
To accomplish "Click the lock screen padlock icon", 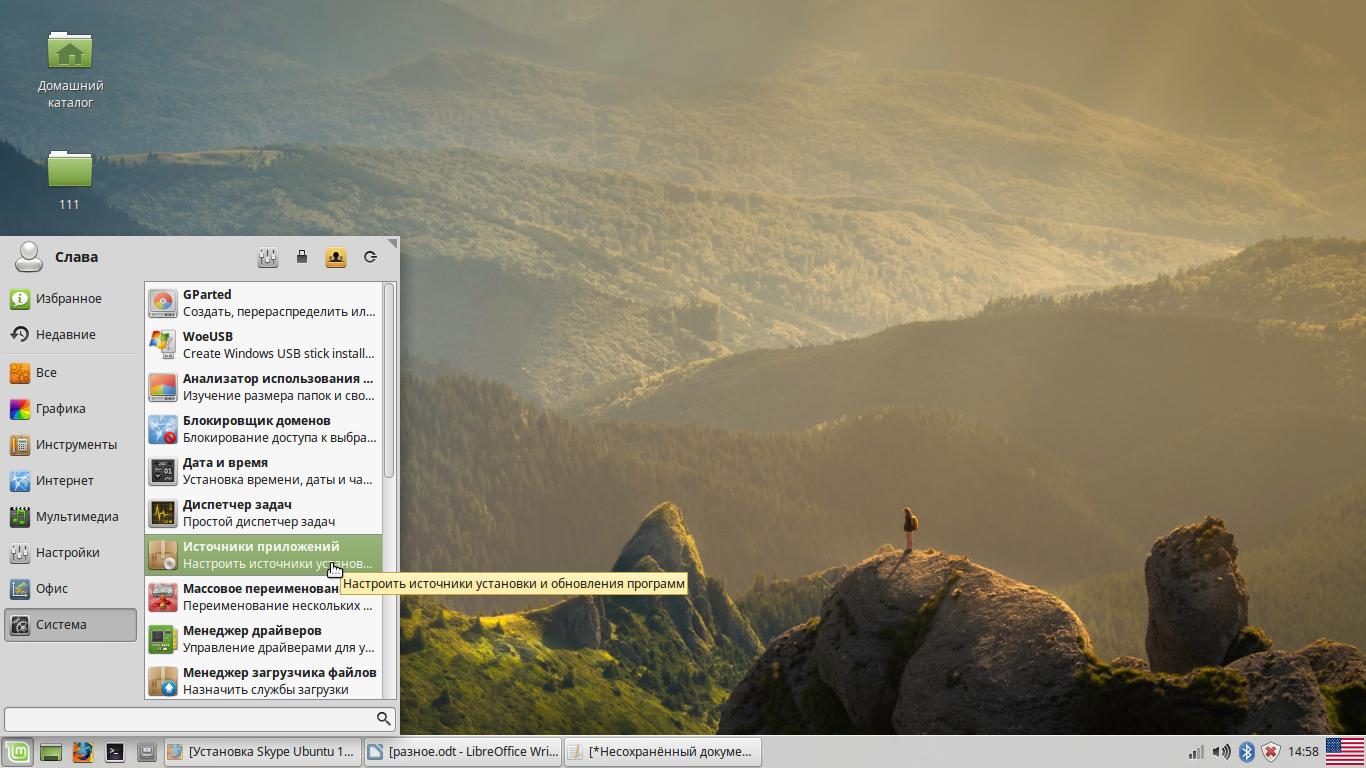I will pos(302,257).
